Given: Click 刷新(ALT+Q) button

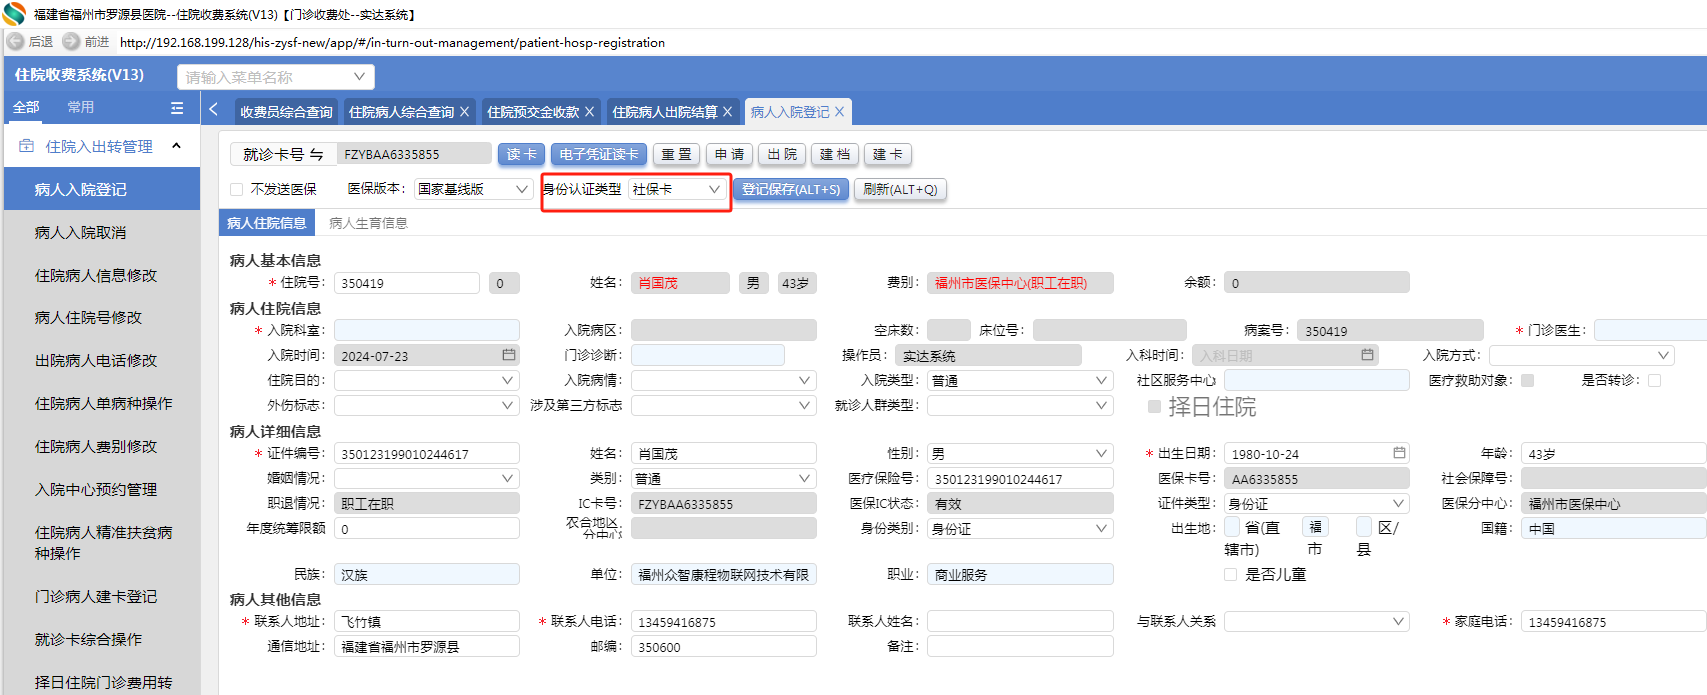Looking at the screenshot, I should click(900, 189).
